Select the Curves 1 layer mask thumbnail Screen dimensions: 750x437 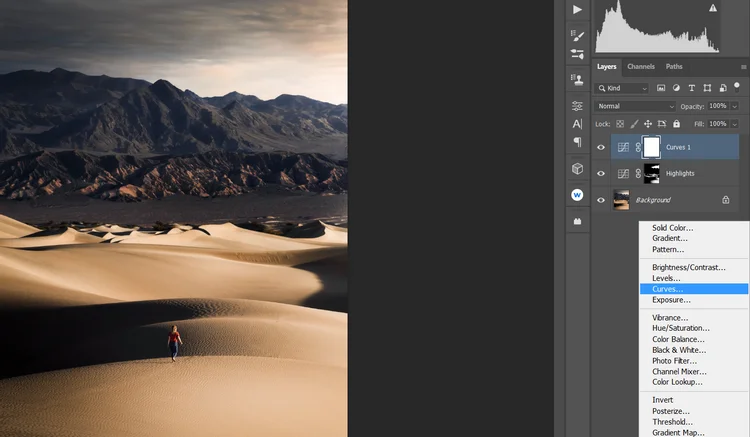pyautogui.click(x=651, y=147)
